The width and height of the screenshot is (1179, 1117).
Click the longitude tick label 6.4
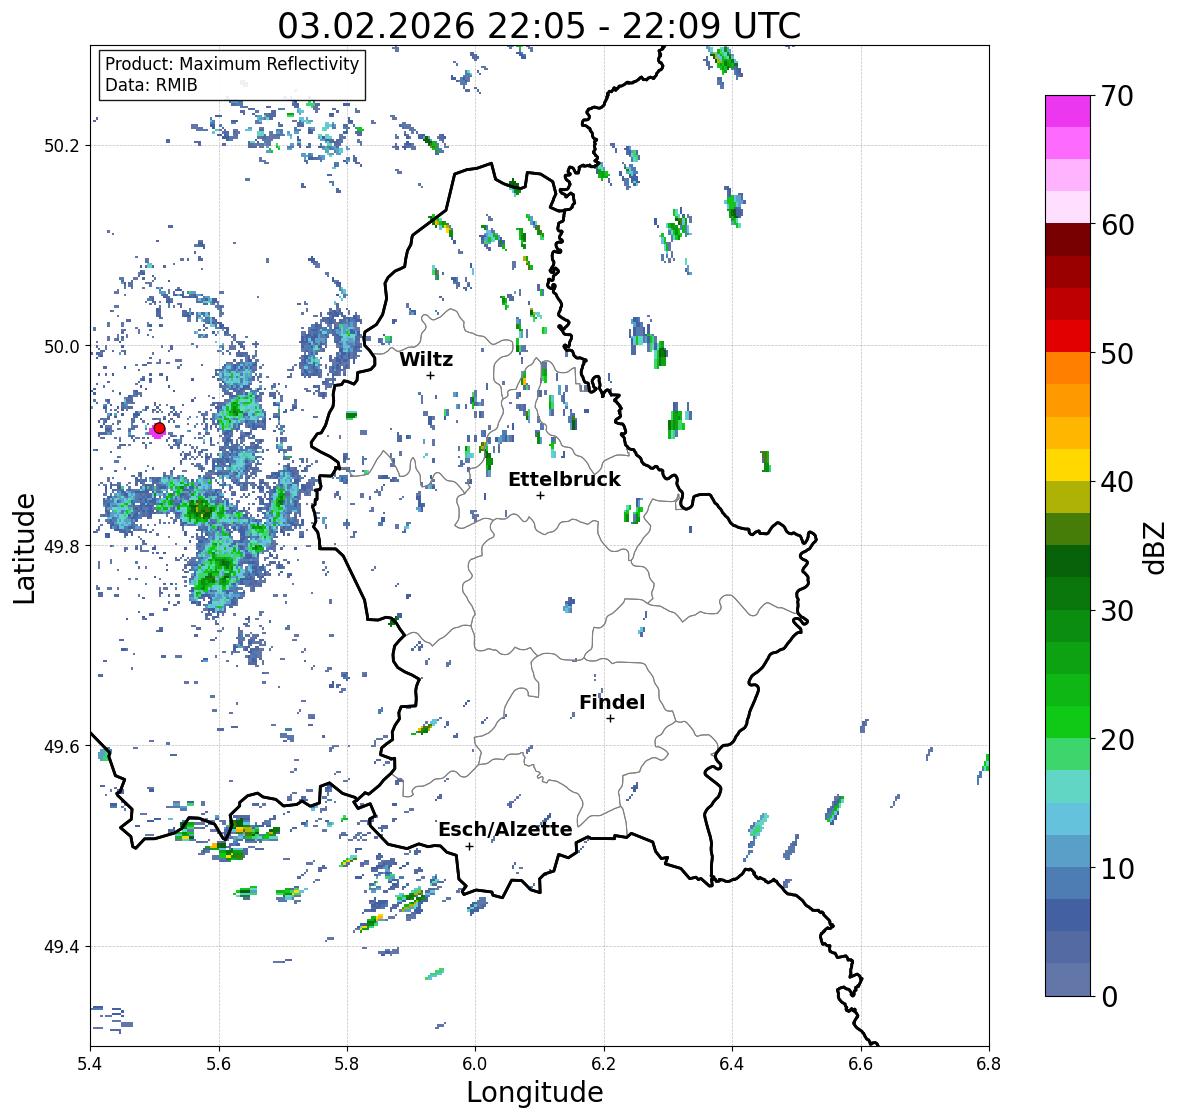(732, 1064)
